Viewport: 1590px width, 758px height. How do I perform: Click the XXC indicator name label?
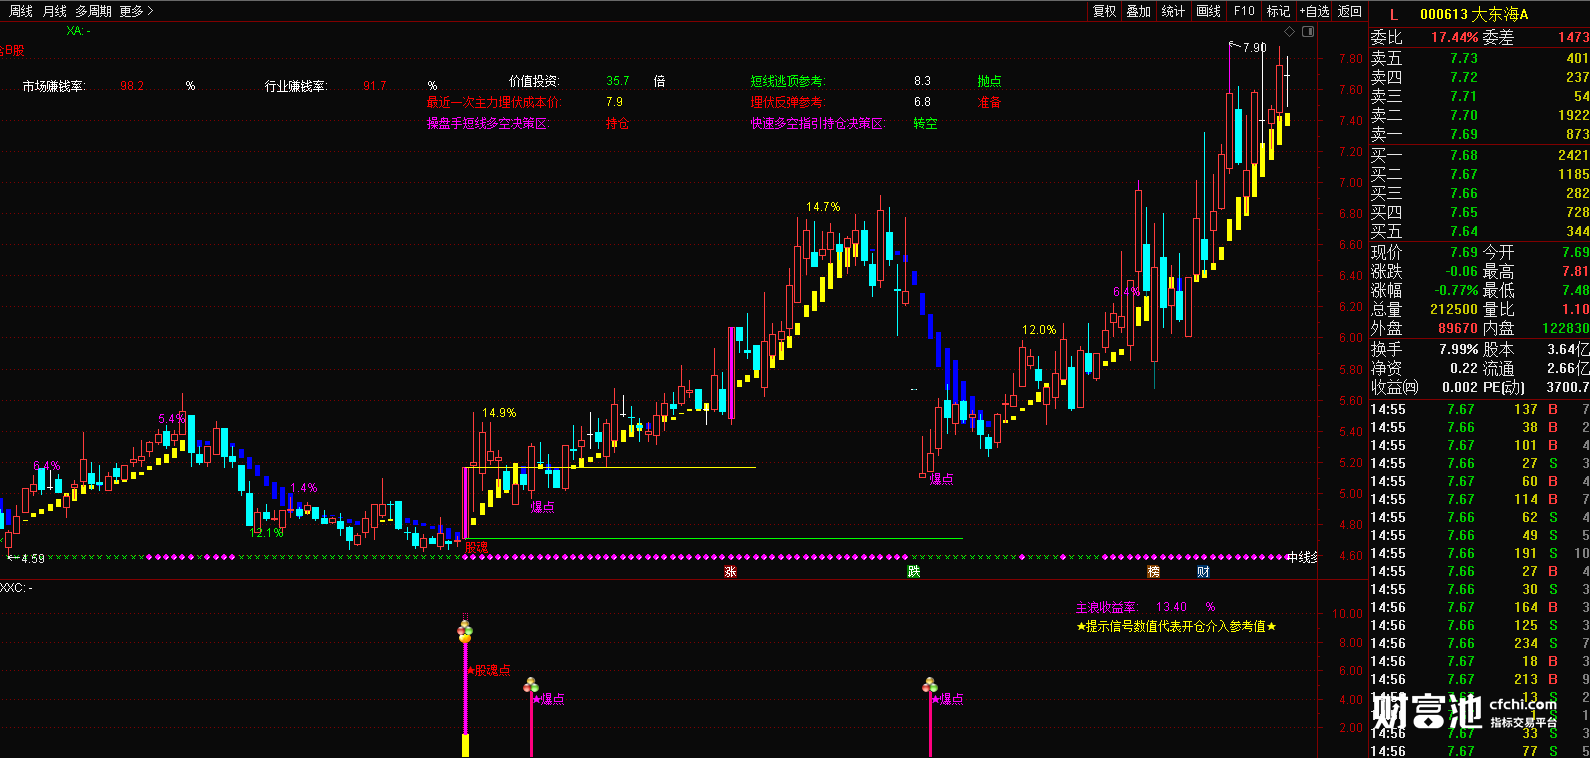point(16,588)
